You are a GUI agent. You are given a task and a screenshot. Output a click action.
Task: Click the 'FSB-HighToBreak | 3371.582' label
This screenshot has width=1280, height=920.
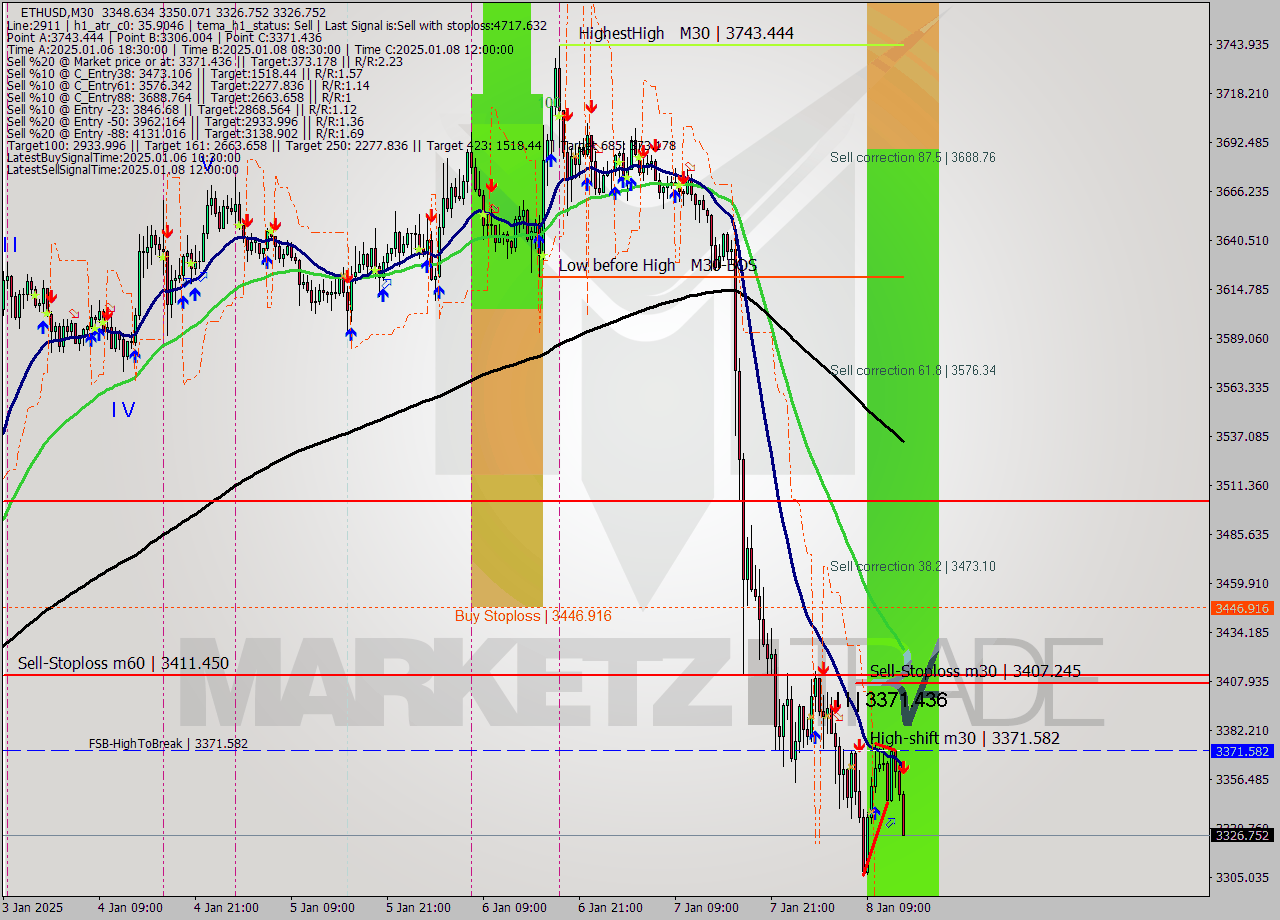pos(168,744)
